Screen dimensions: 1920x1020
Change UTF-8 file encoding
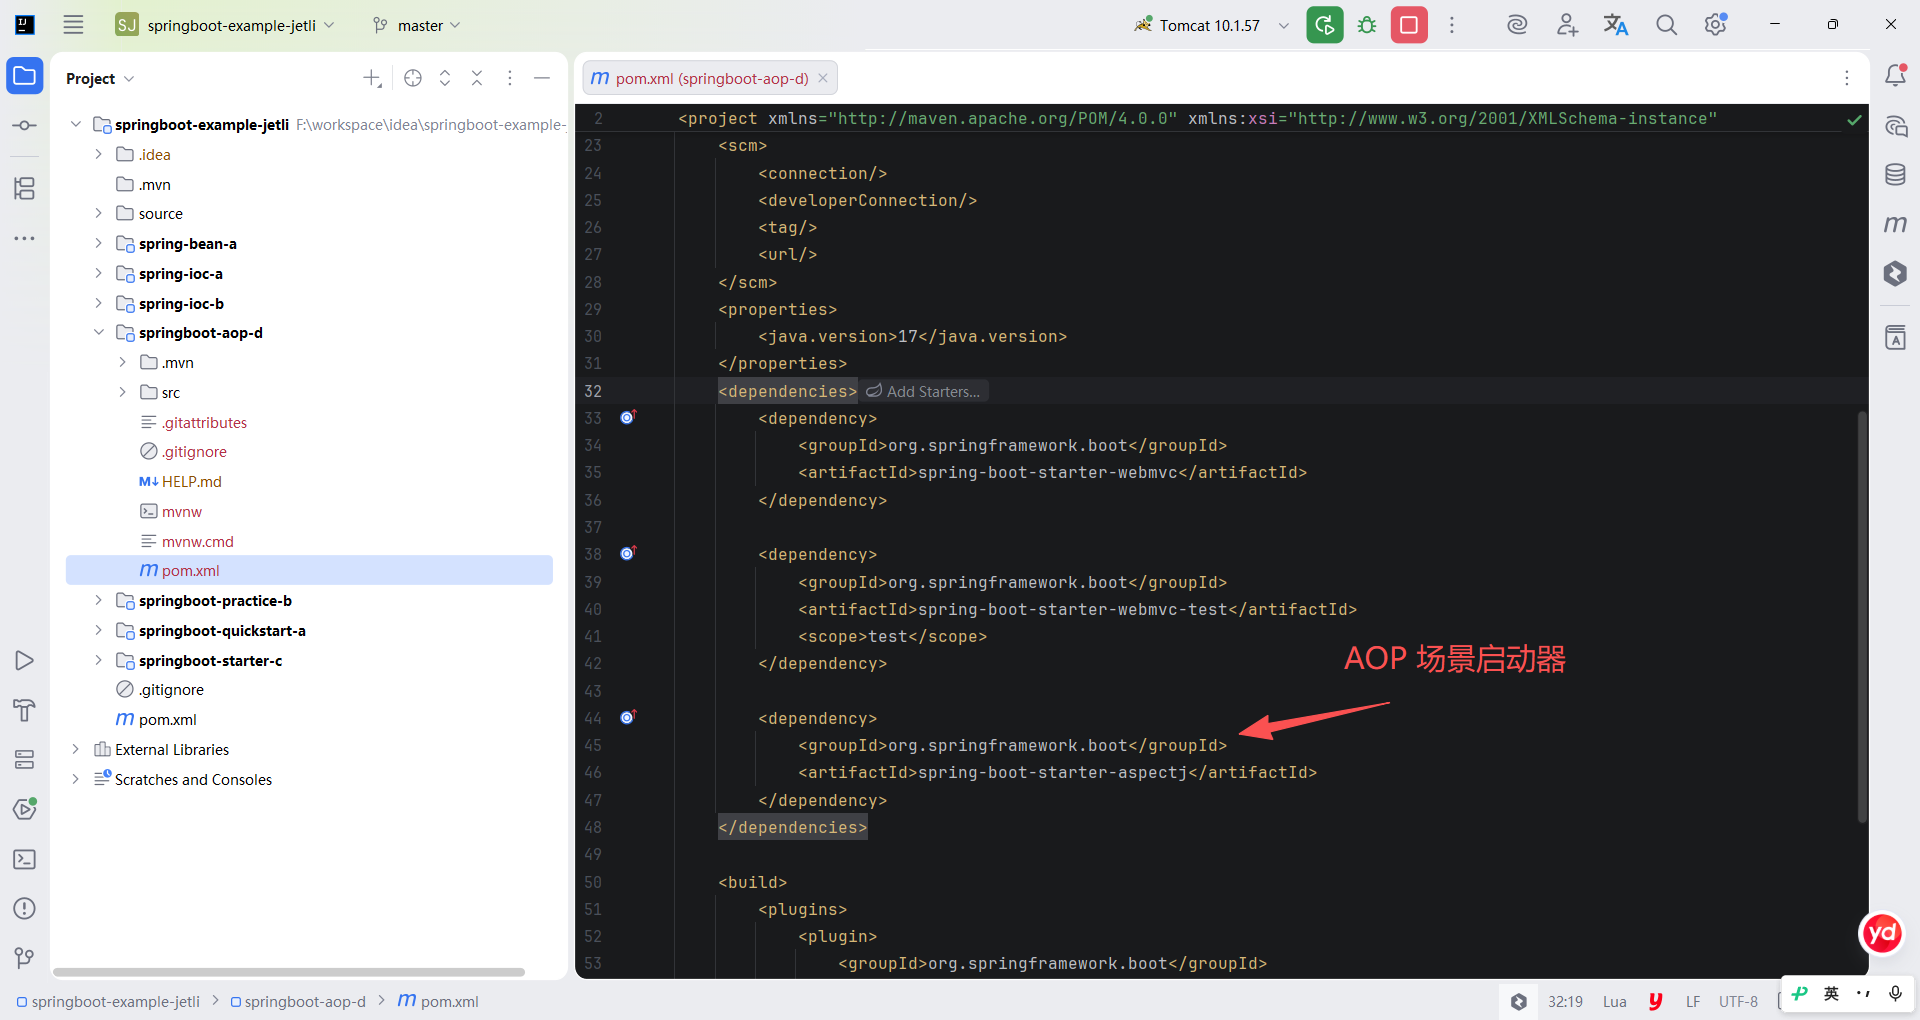[1738, 1001]
